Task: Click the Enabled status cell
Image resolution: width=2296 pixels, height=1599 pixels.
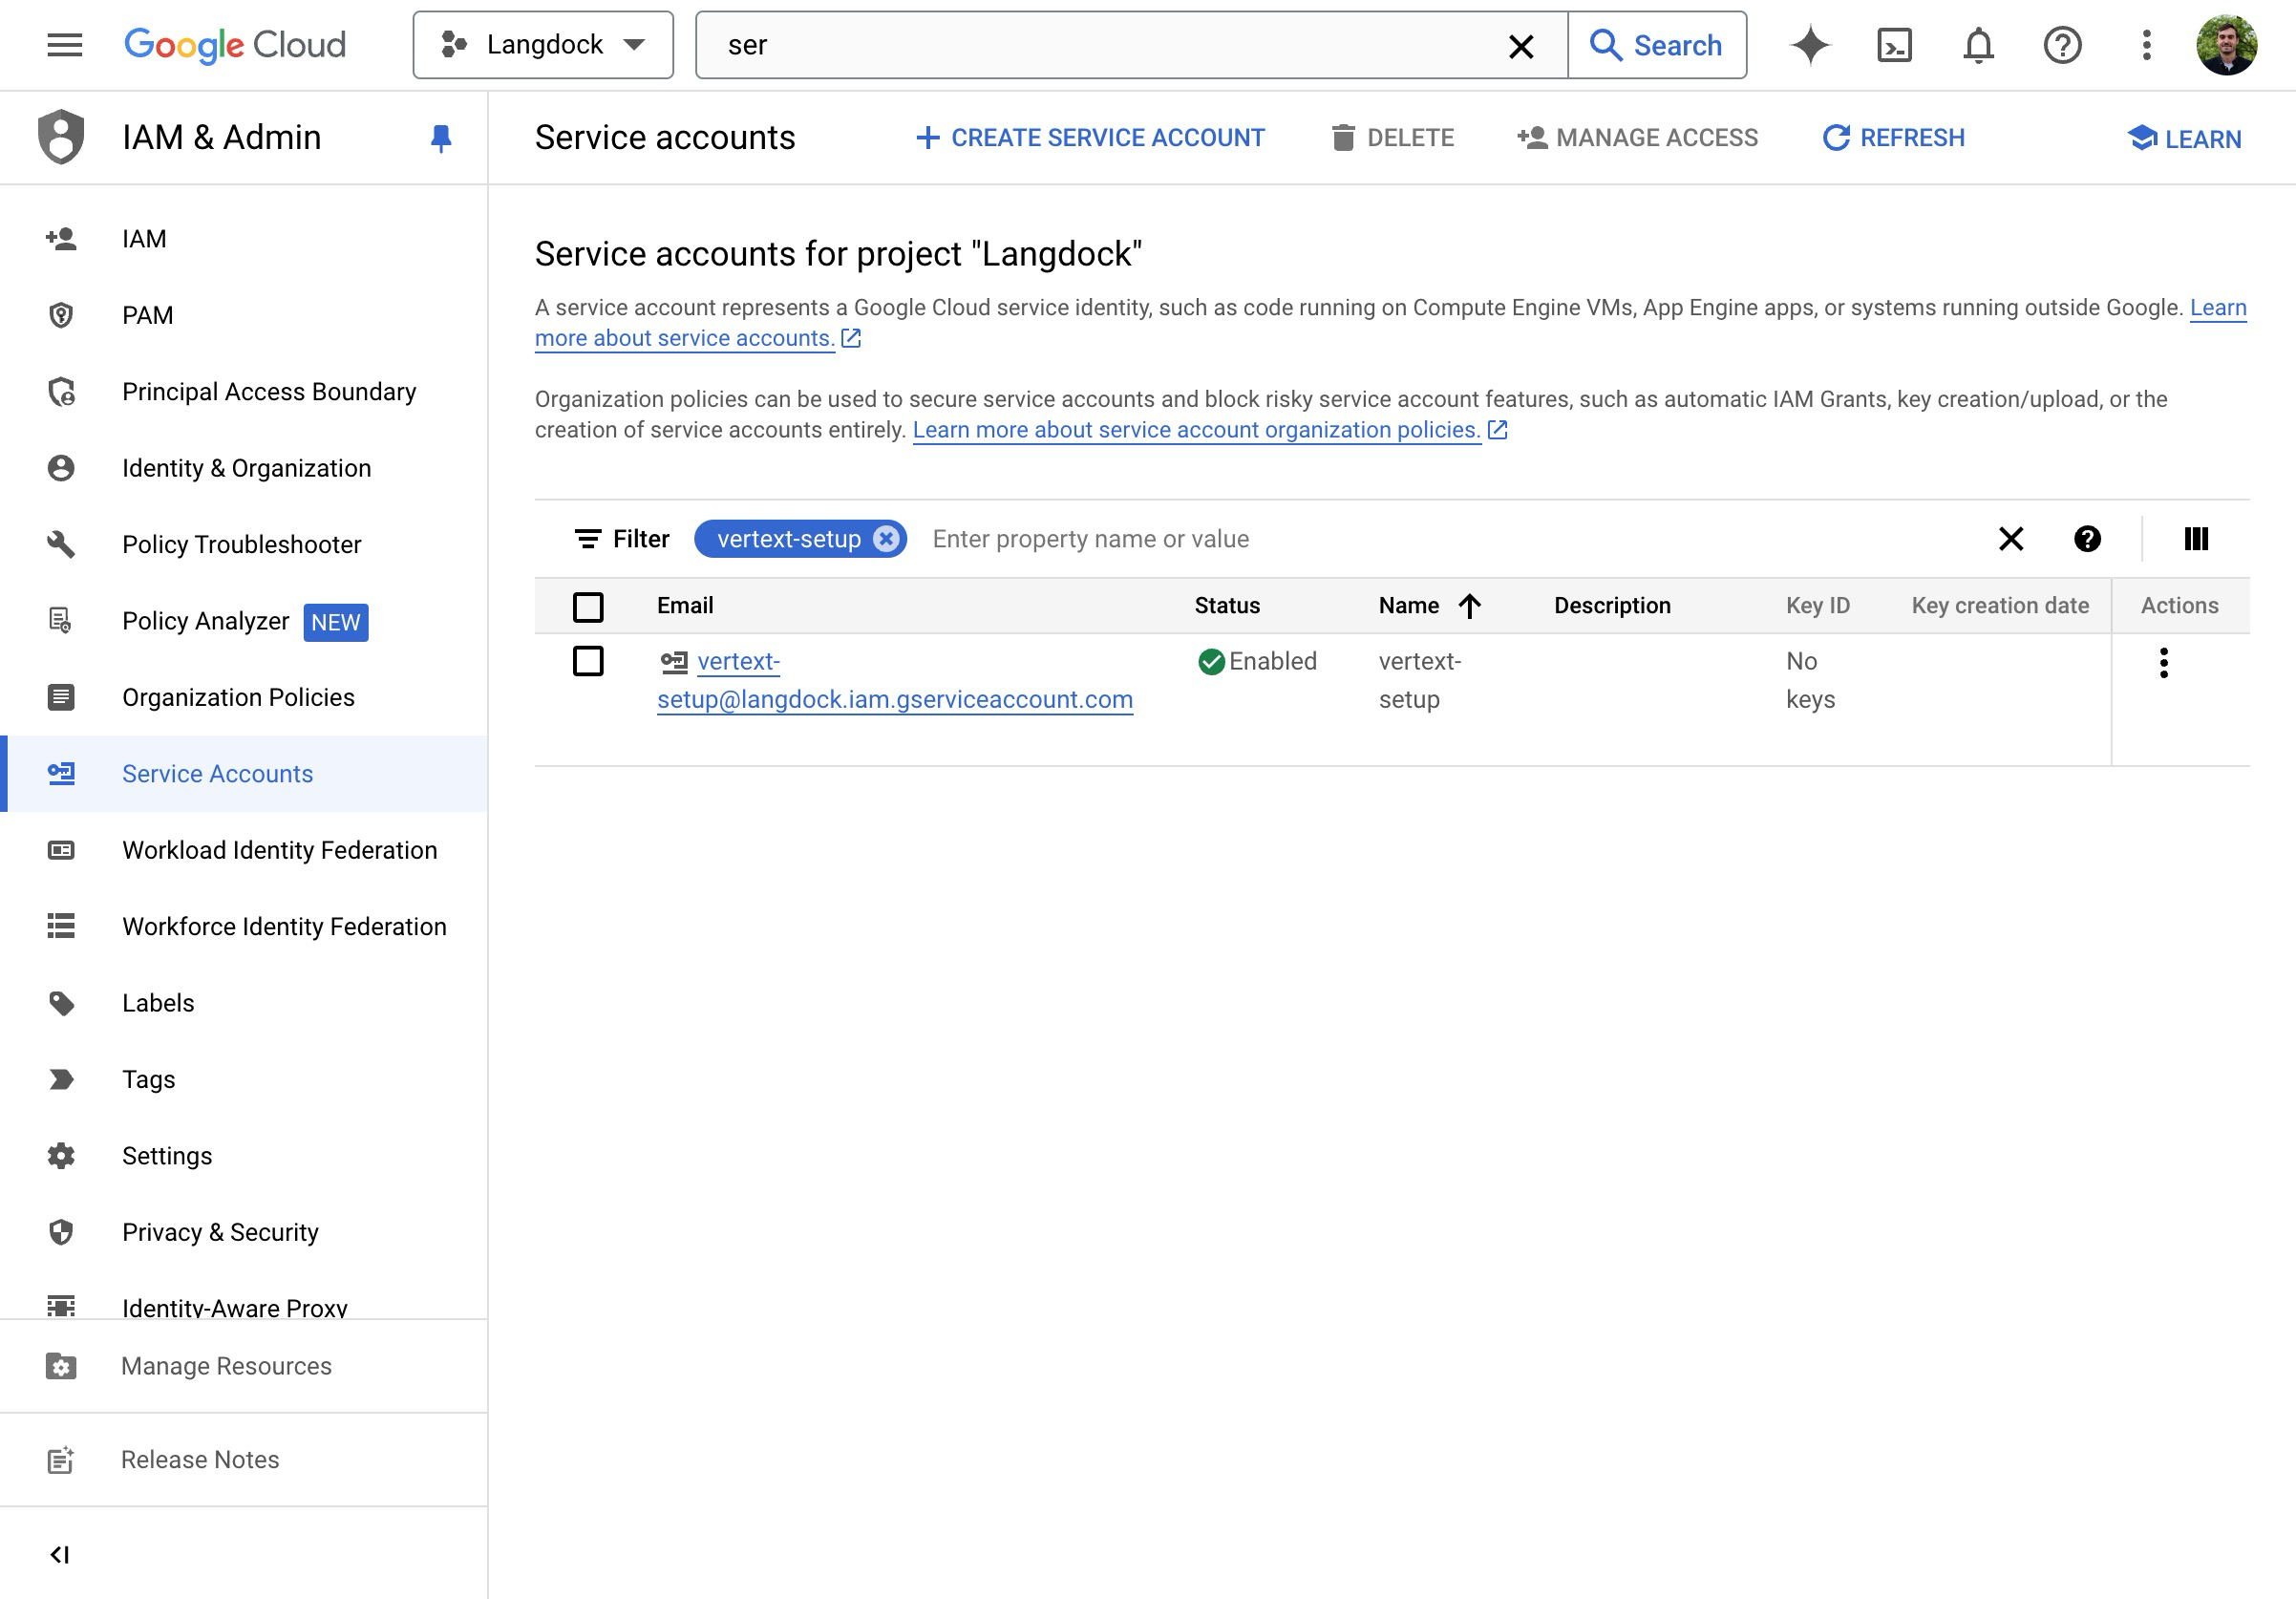Action: (x=1257, y=662)
